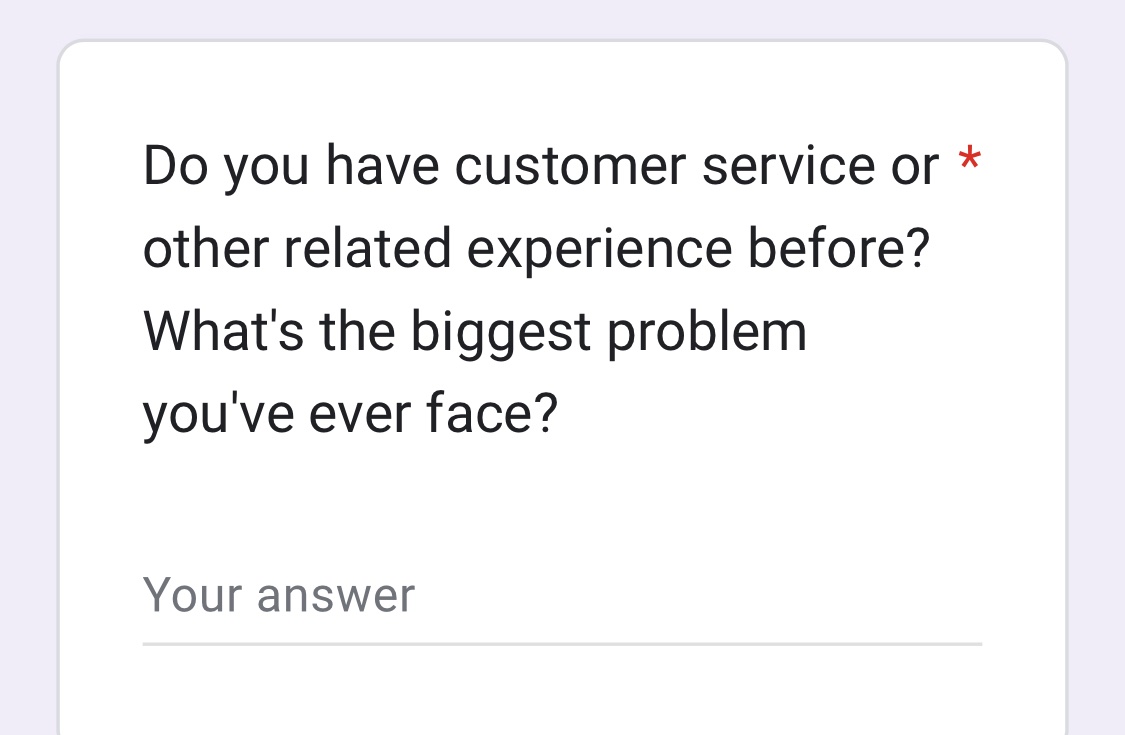The width and height of the screenshot is (1125, 735).
Task: Click the word "answer" in the placeholder
Action: [x=335, y=596]
